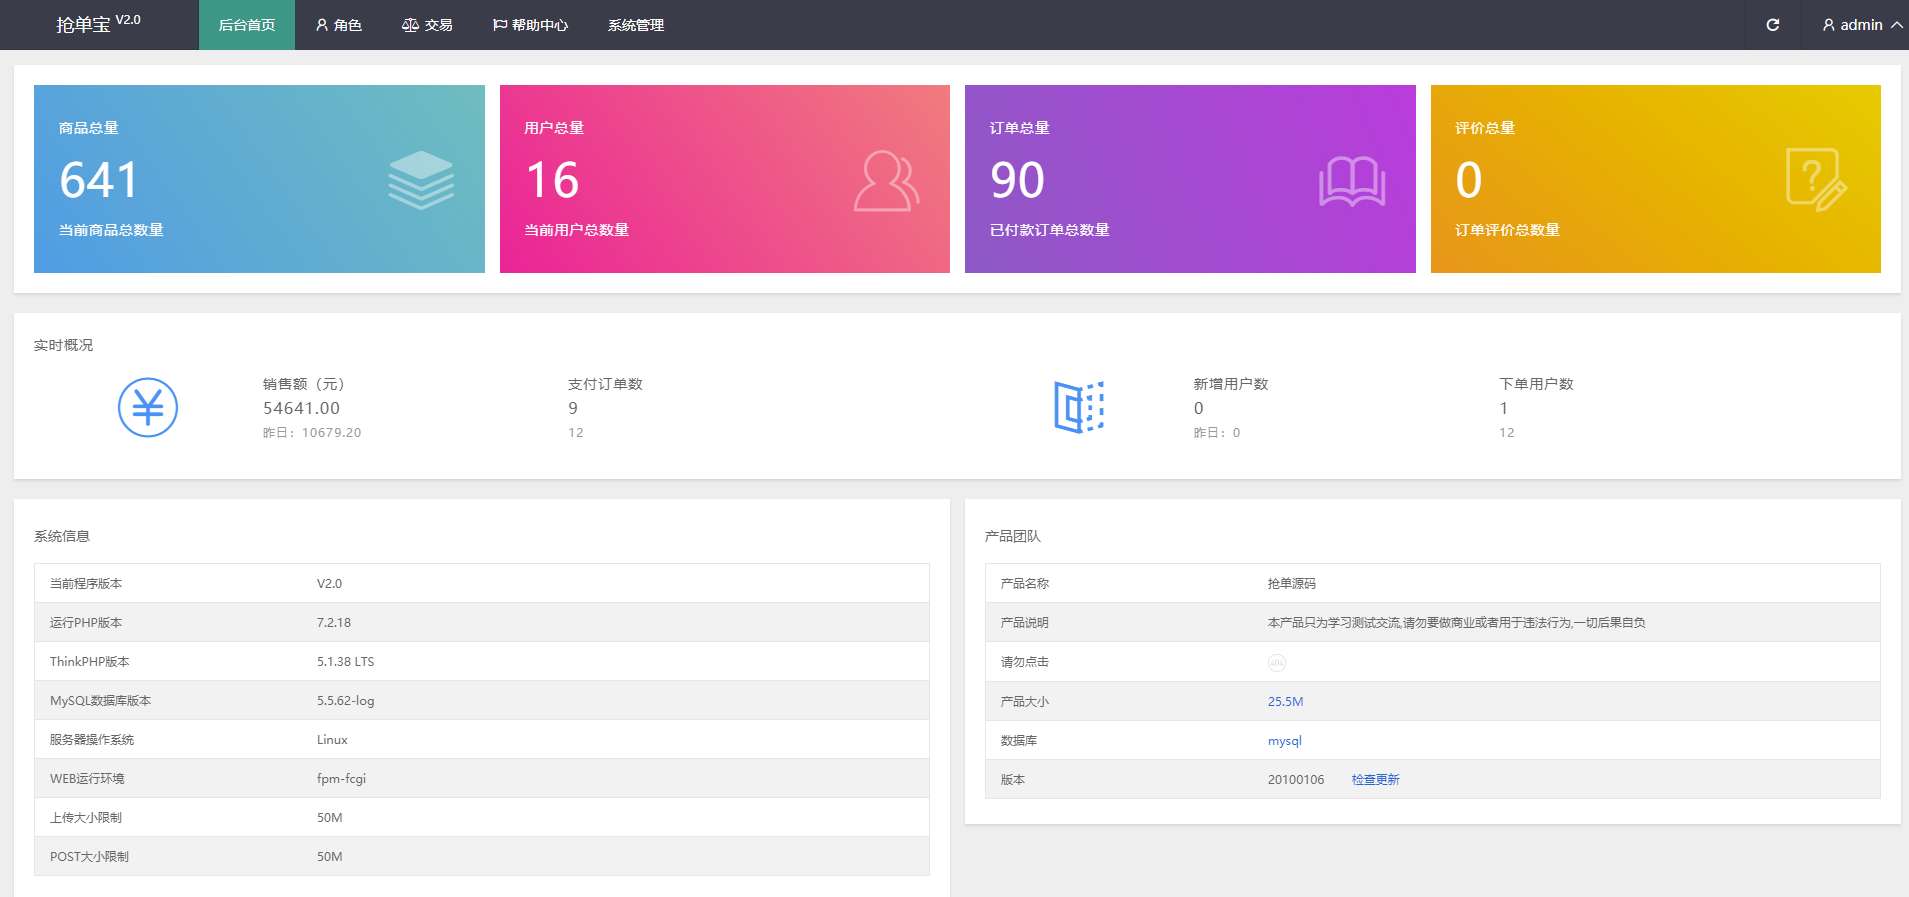Click the 50M value in 上传大小限制 row
Image resolution: width=1909 pixels, height=897 pixels.
330,818
